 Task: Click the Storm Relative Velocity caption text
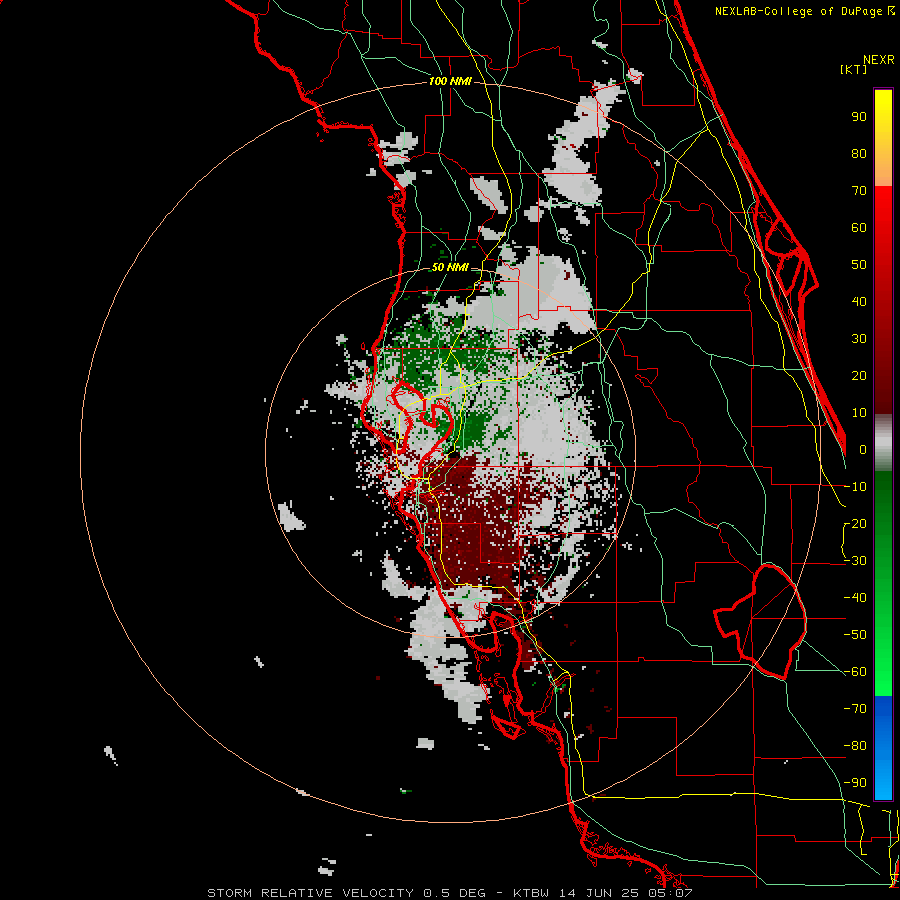449,893
